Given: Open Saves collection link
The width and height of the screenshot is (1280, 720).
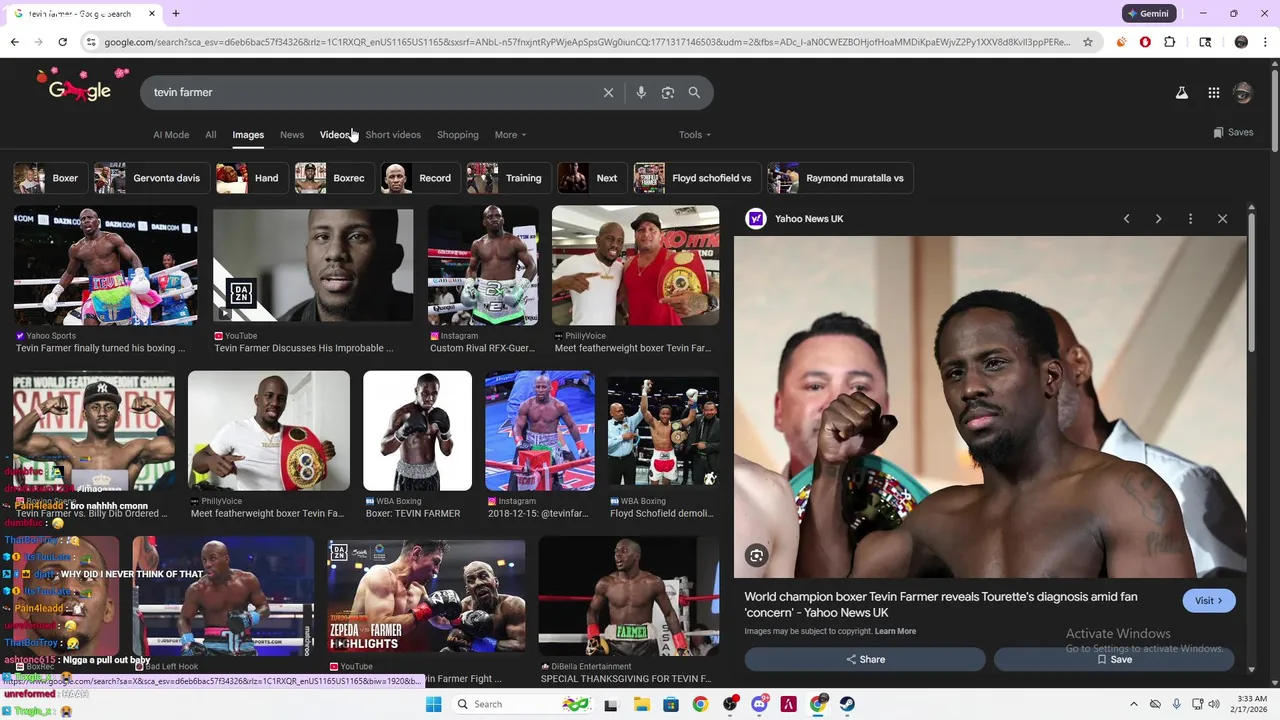Looking at the screenshot, I should 1233,133.
